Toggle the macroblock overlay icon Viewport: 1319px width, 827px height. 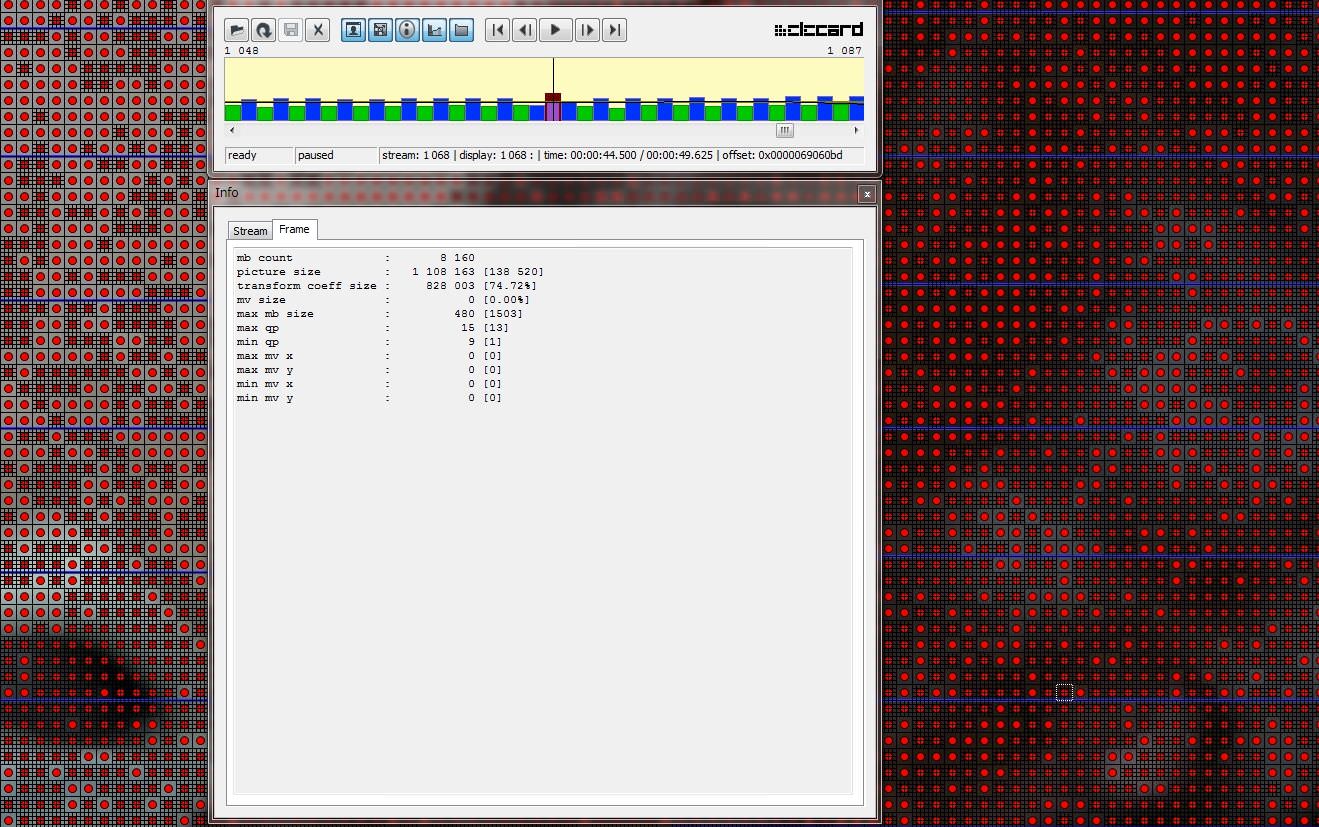coord(380,30)
